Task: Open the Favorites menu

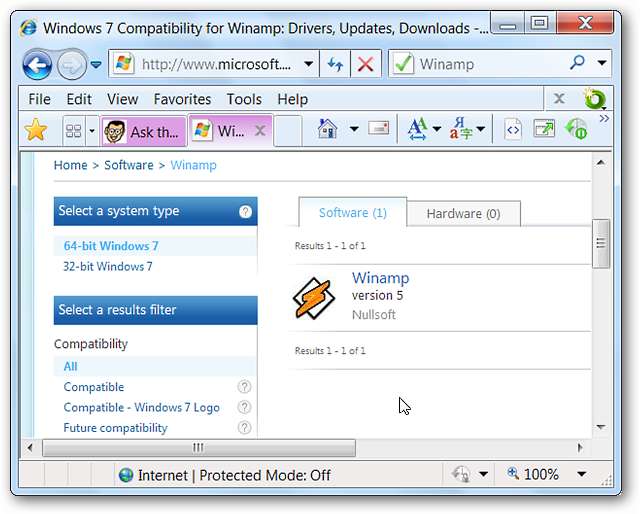Action: pos(182,99)
